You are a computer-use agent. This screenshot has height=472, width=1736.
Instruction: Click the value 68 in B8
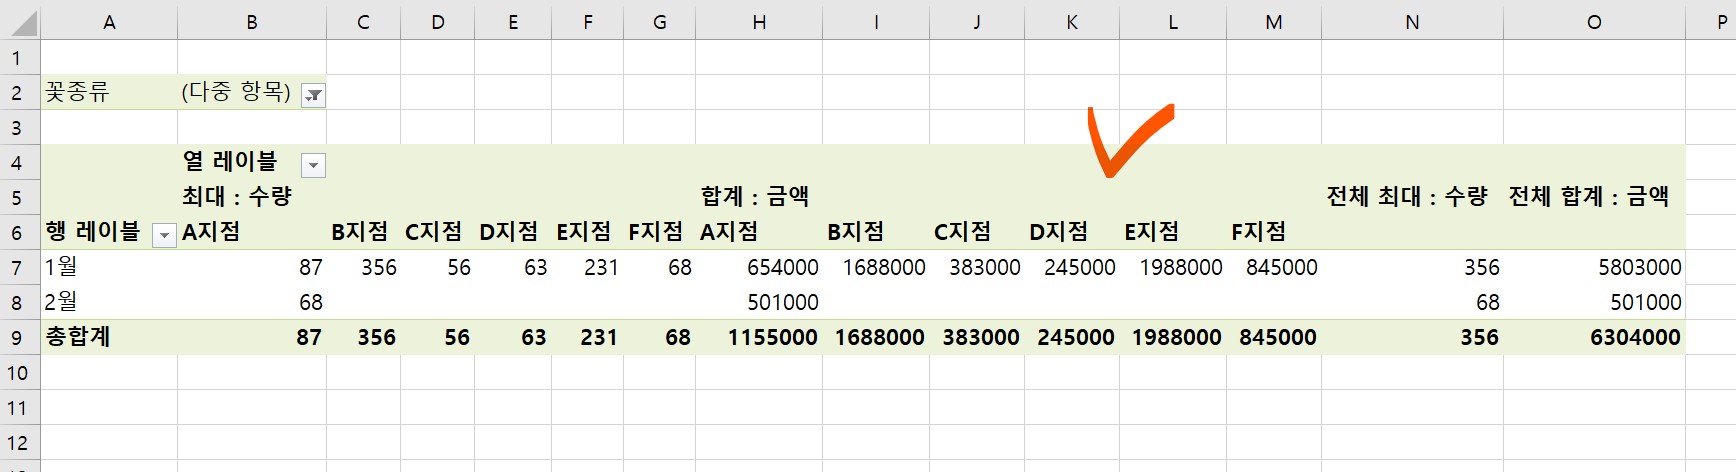coord(311,303)
